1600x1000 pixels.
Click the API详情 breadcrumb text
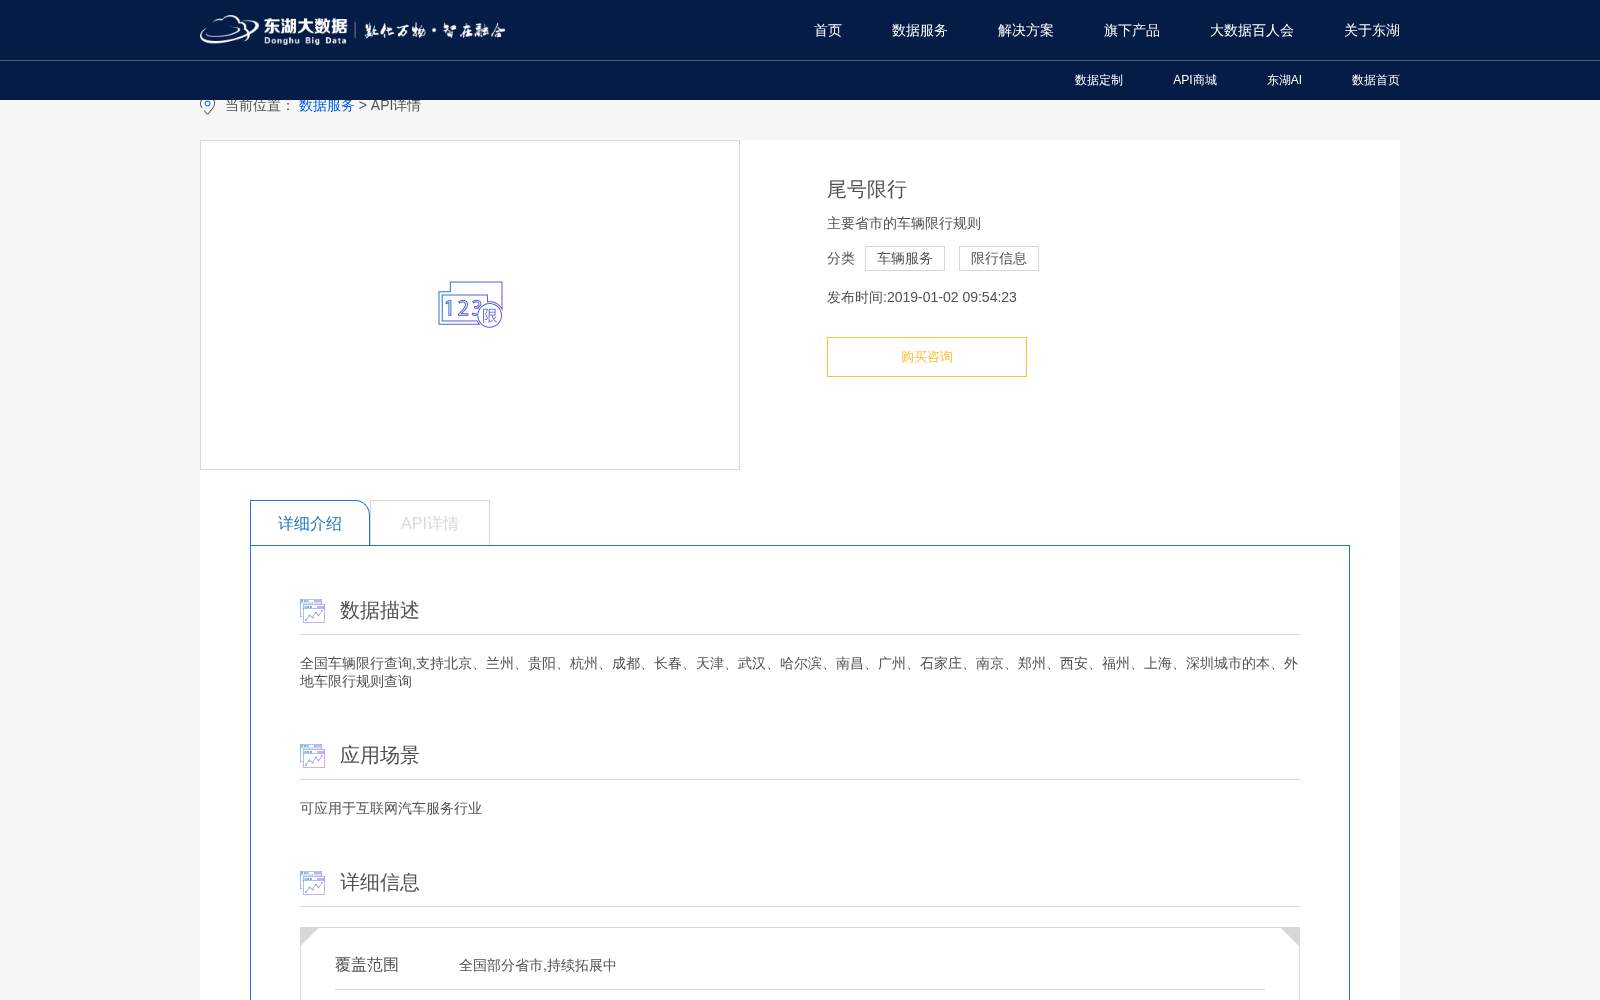(396, 105)
